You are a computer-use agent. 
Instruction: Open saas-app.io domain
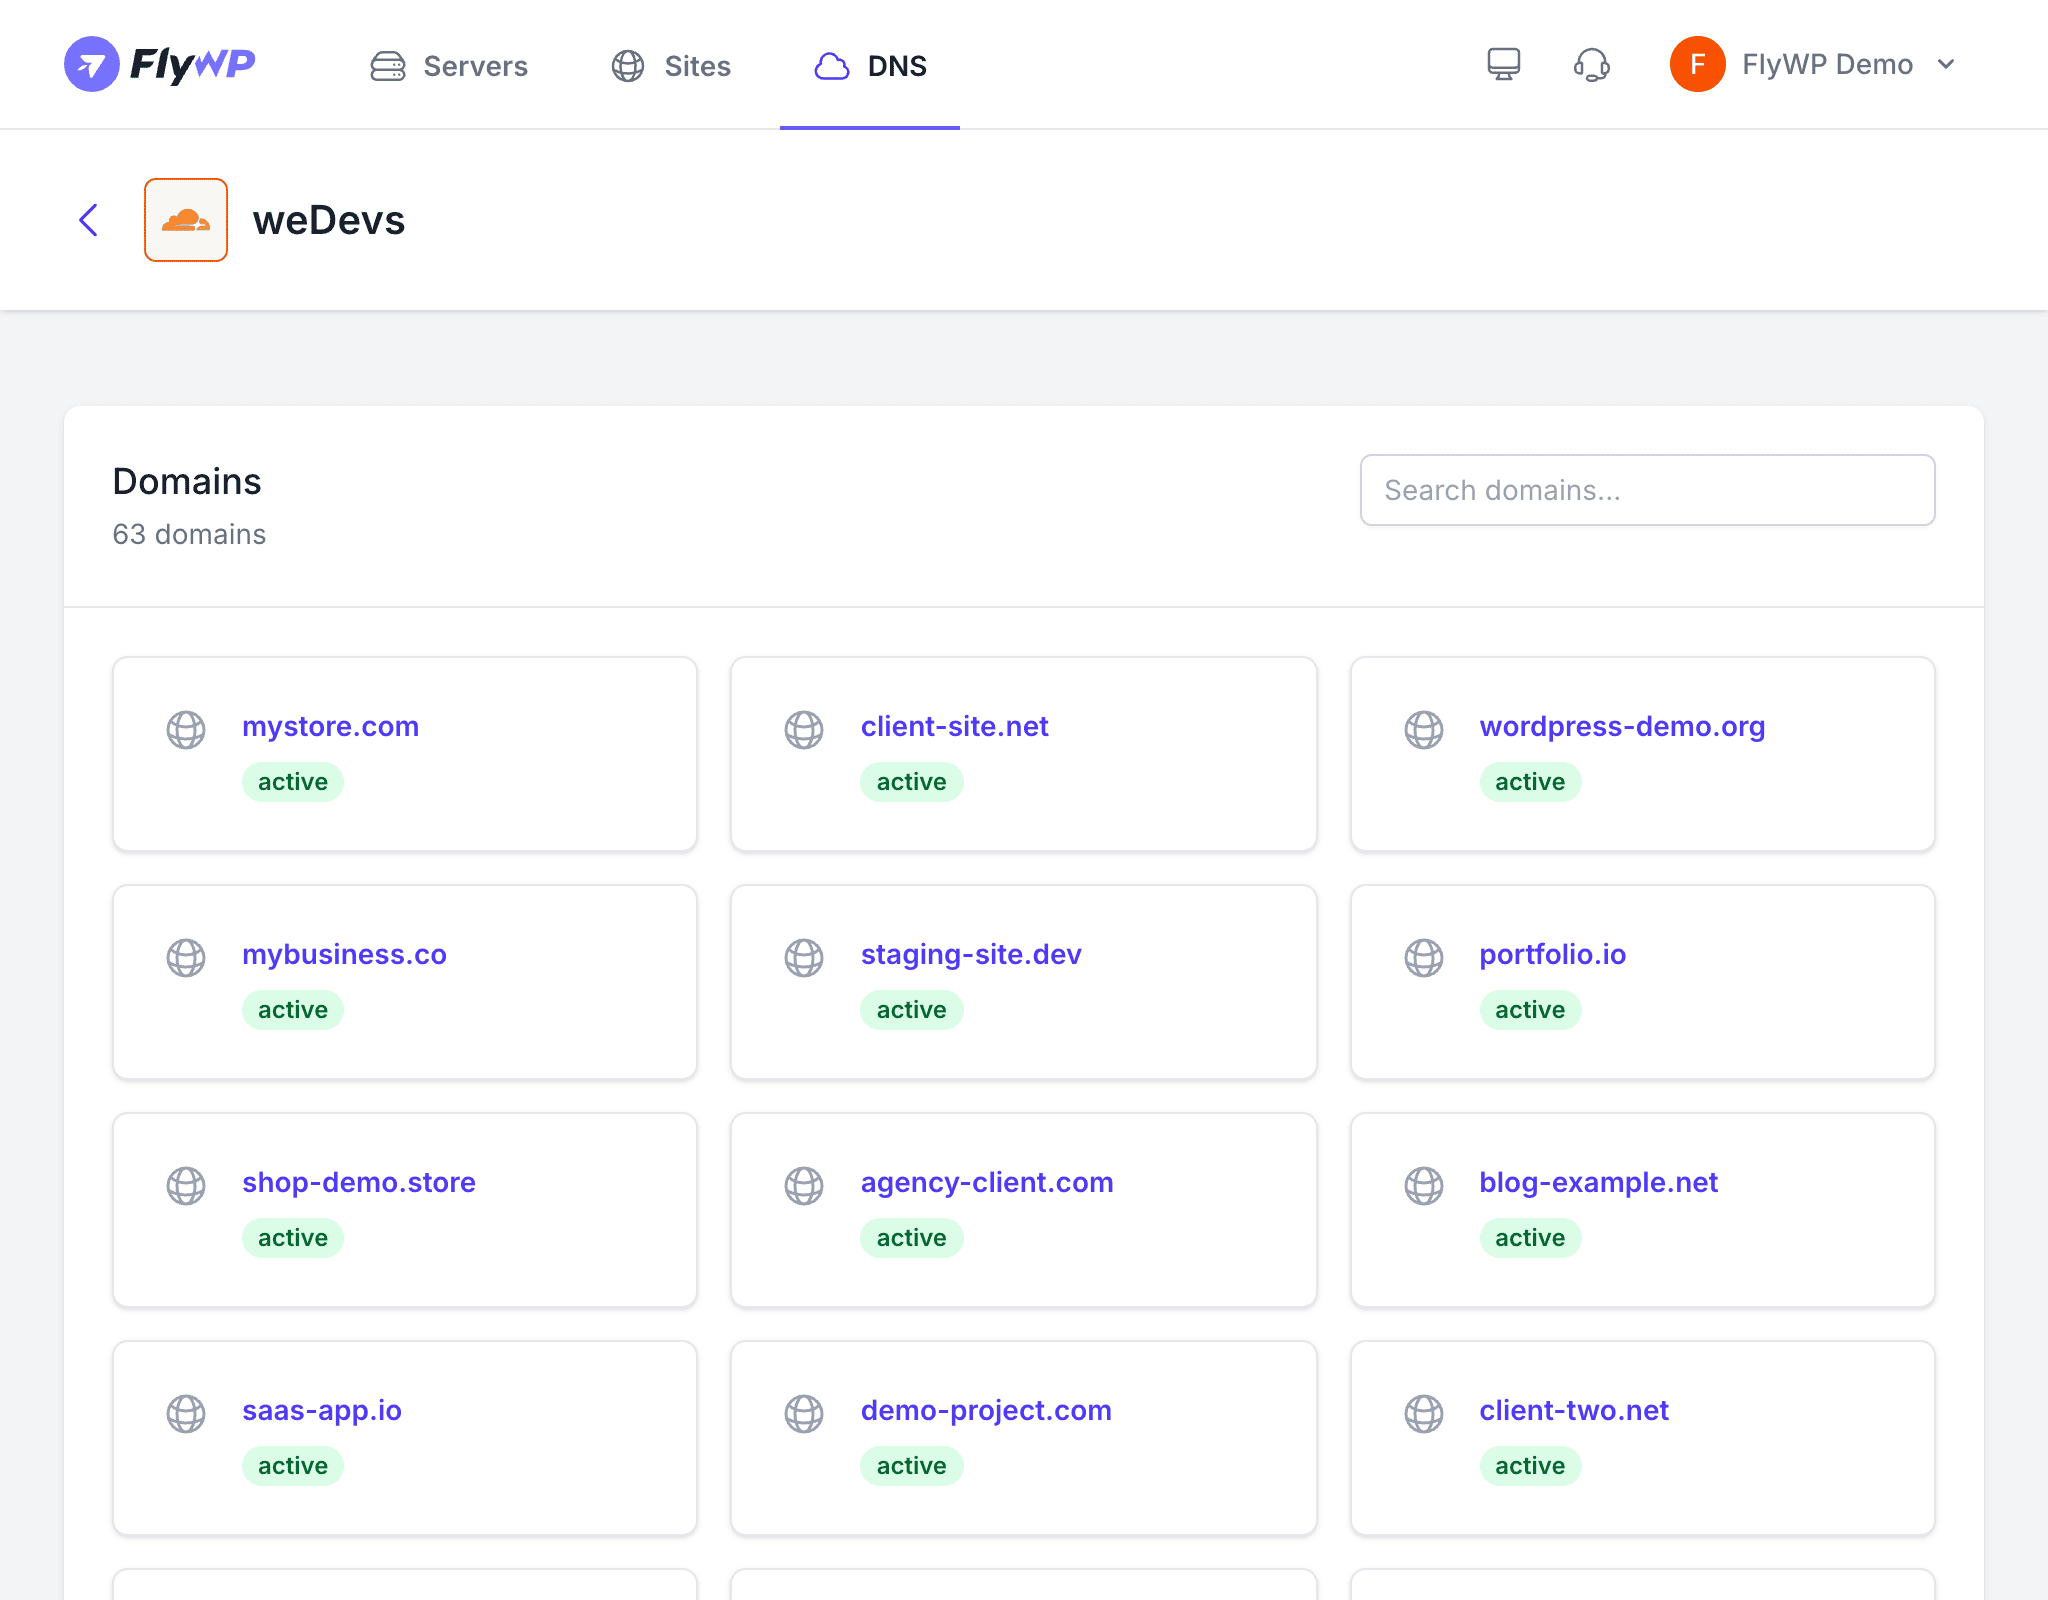[321, 1410]
